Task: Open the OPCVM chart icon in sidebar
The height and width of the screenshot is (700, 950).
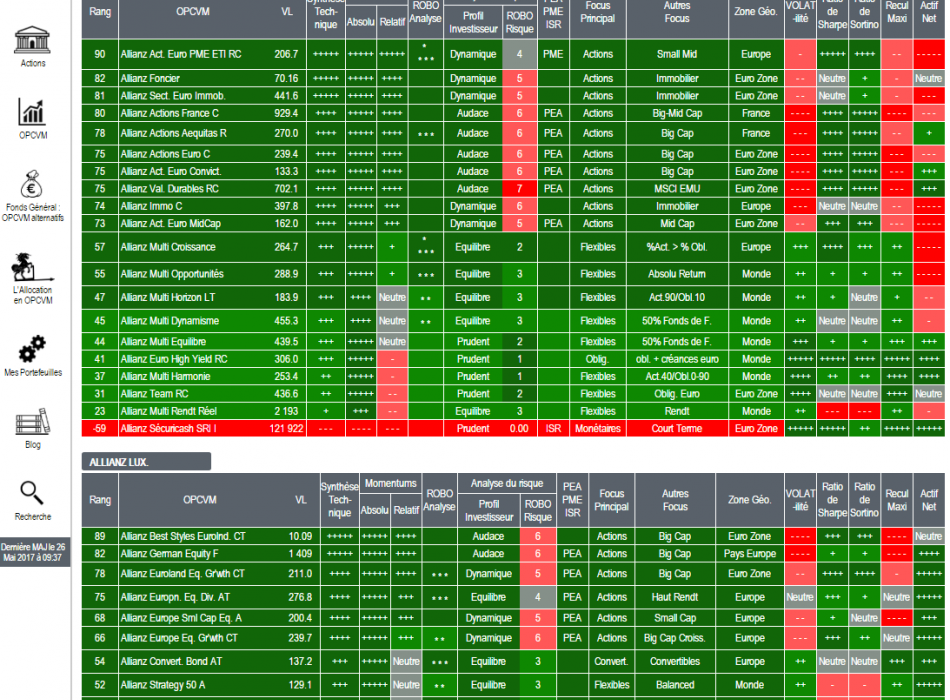Action: pos(33,112)
